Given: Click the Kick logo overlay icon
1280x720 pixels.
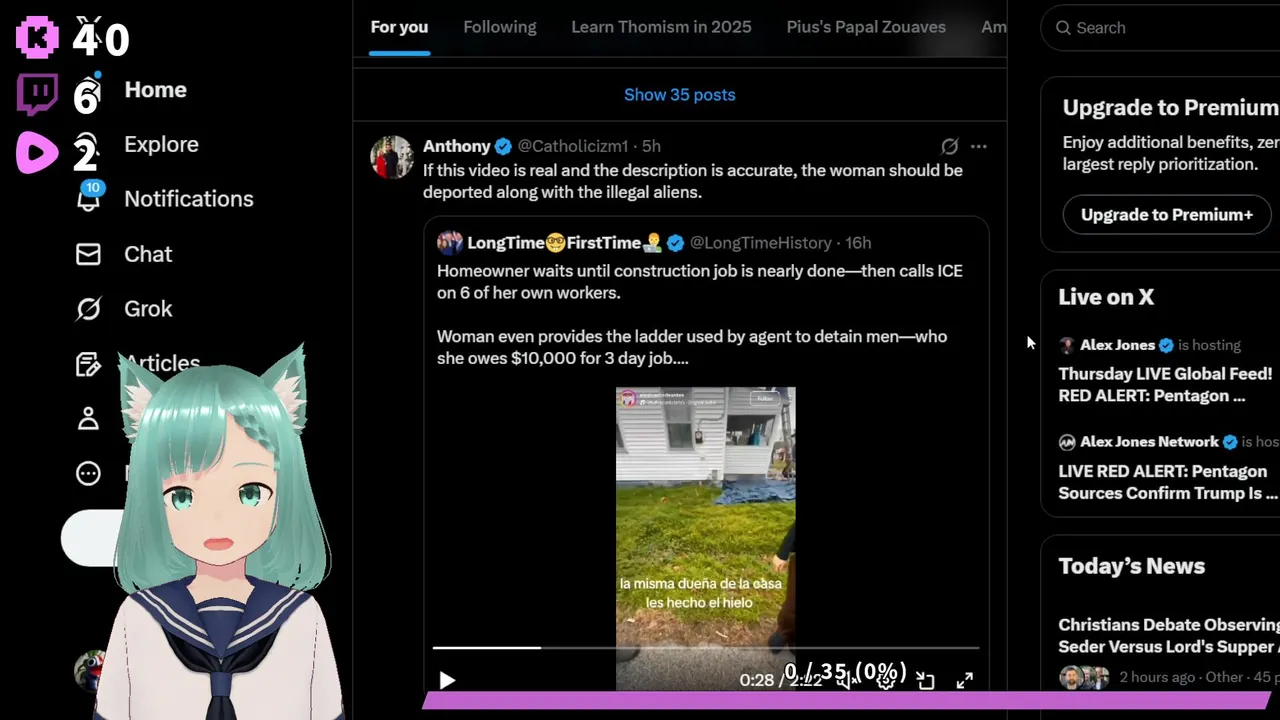Looking at the screenshot, I should [x=37, y=37].
